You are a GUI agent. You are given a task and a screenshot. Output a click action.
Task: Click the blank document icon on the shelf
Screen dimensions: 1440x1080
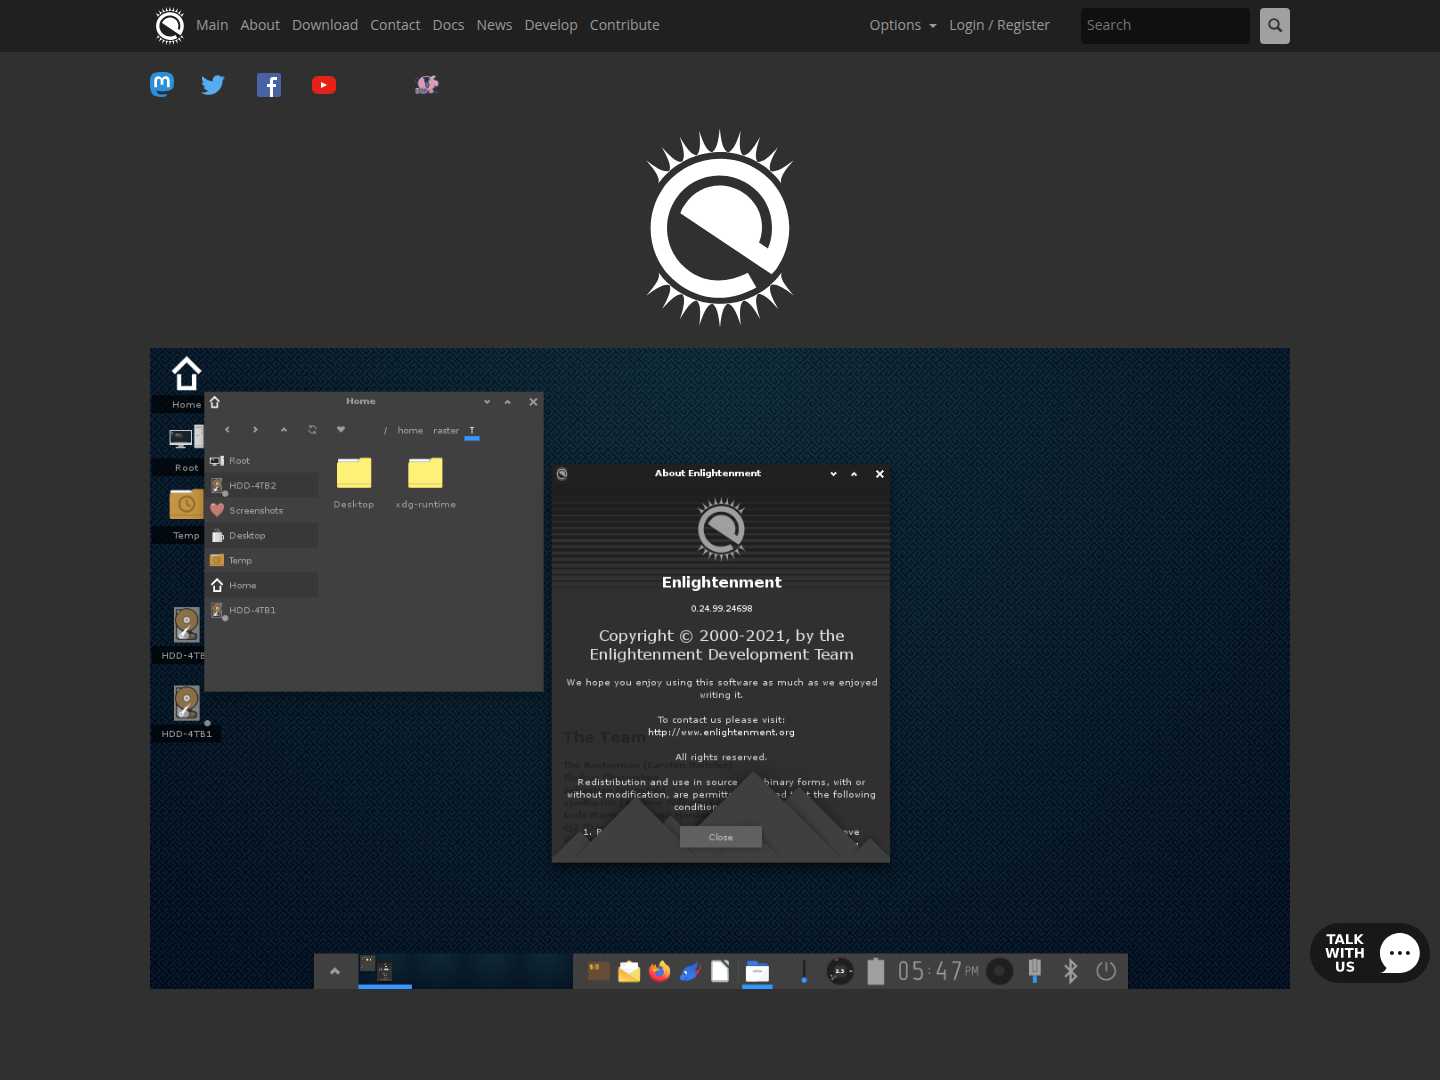(720, 971)
